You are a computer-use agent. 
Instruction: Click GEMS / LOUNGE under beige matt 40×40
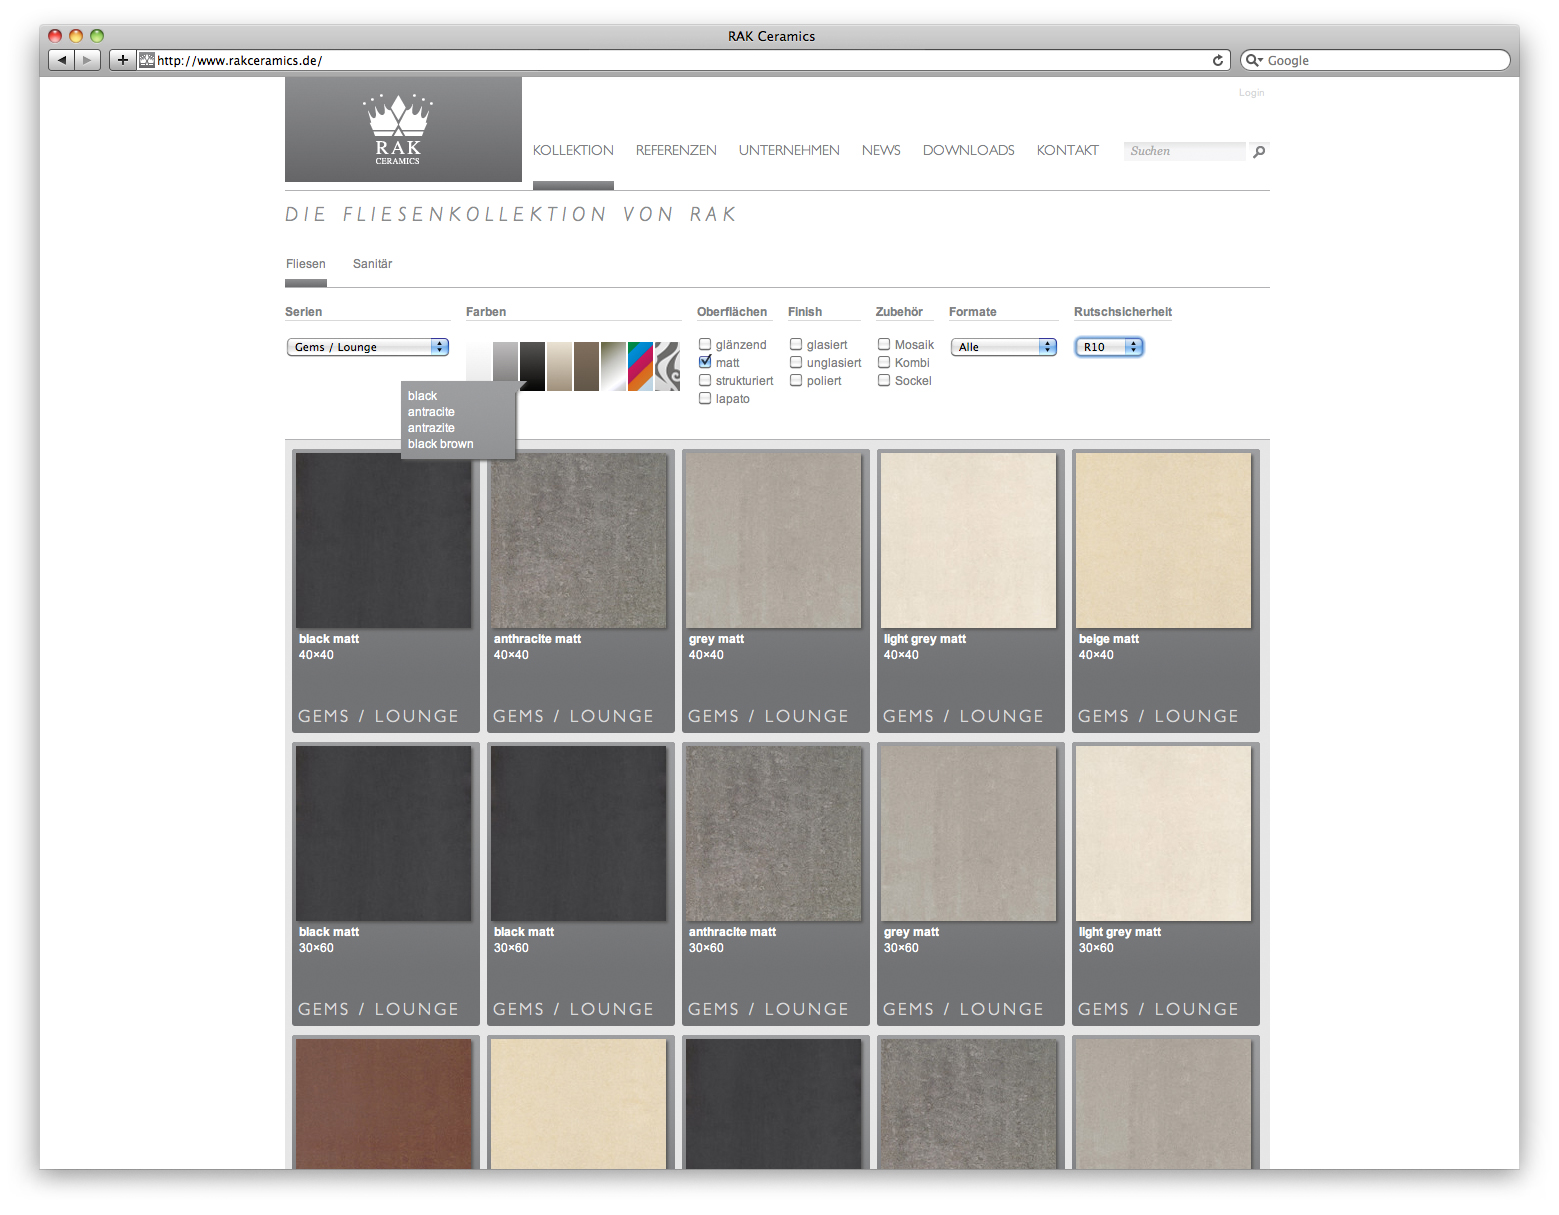pos(1158,716)
